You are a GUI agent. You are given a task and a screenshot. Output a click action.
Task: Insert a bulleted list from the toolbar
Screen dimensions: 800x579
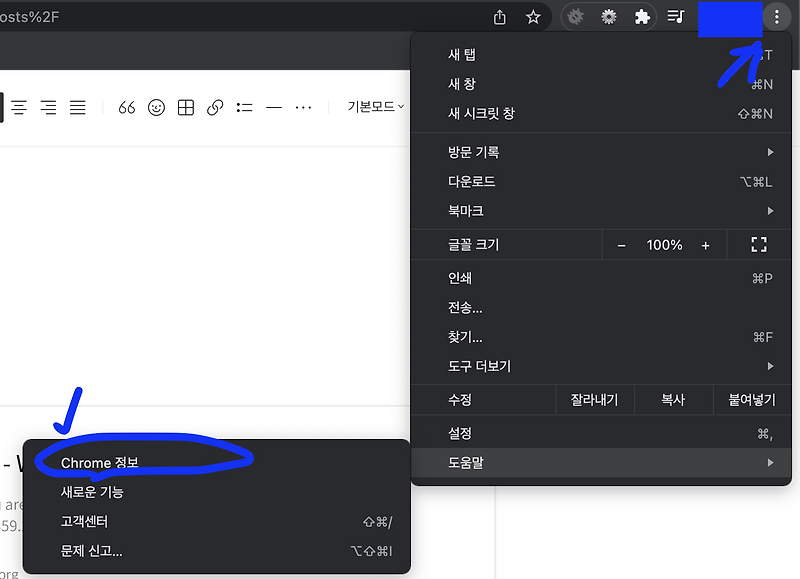pyautogui.click(x=244, y=107)
